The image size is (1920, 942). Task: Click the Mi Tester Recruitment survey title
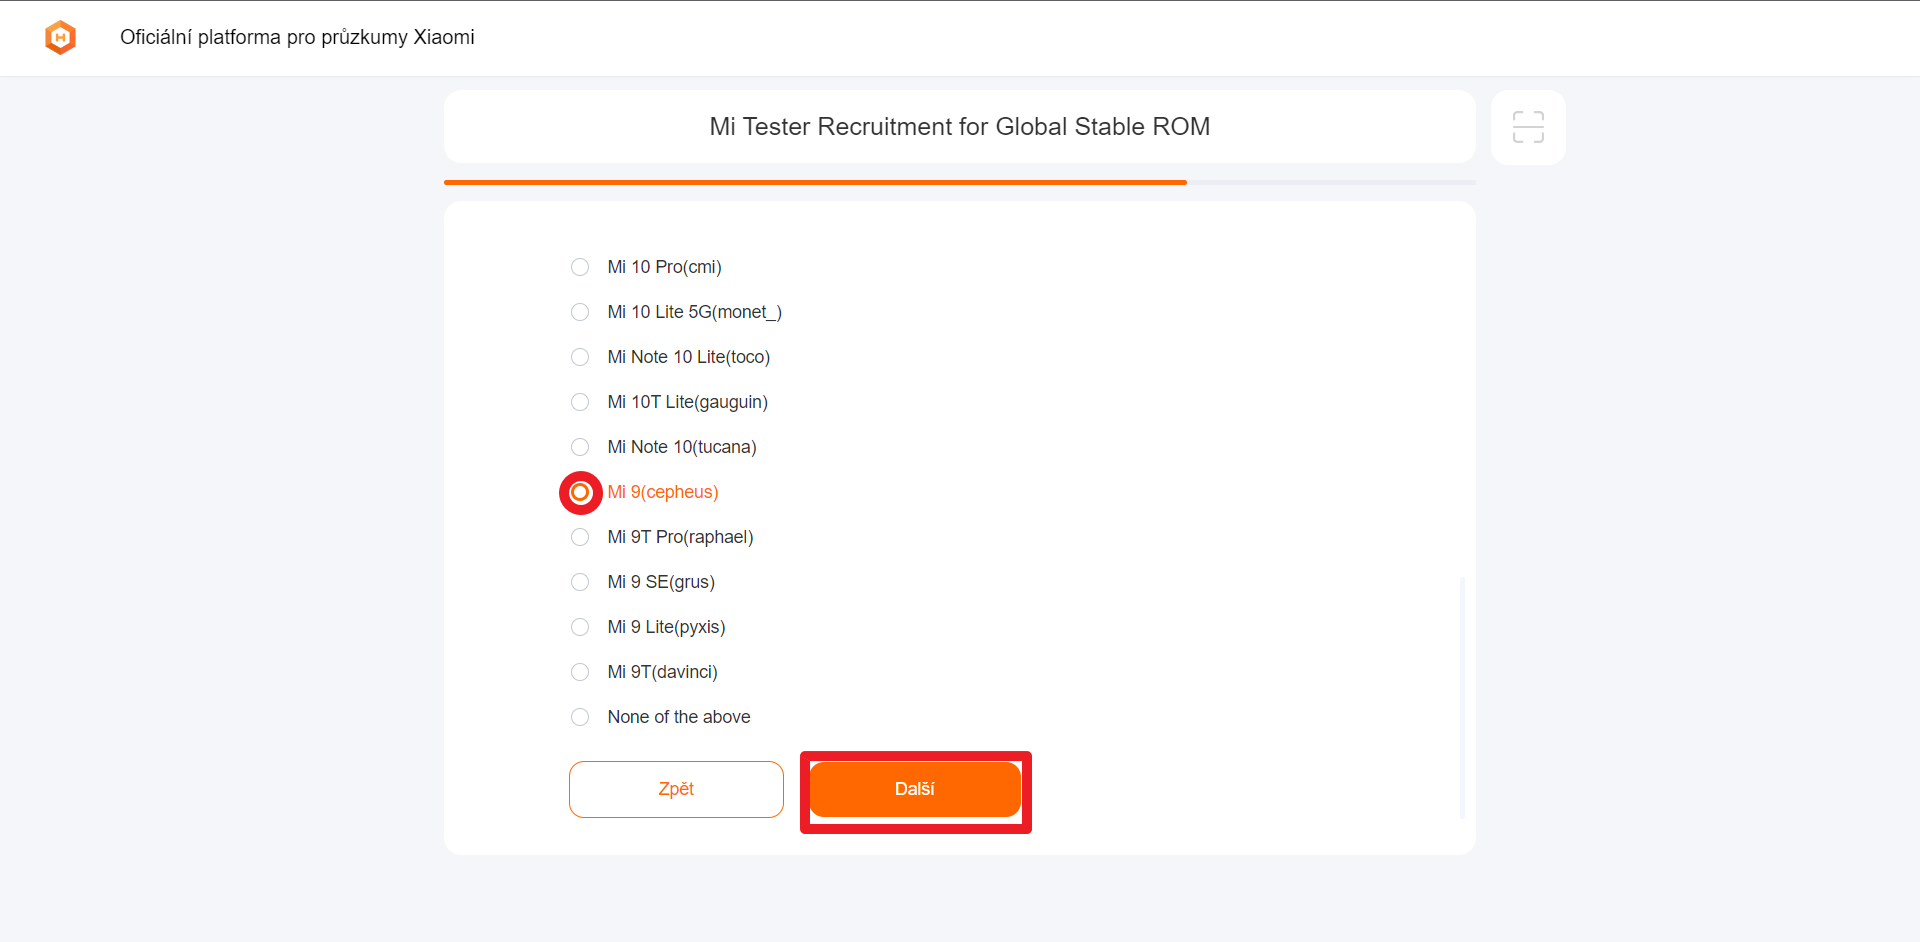959,127
